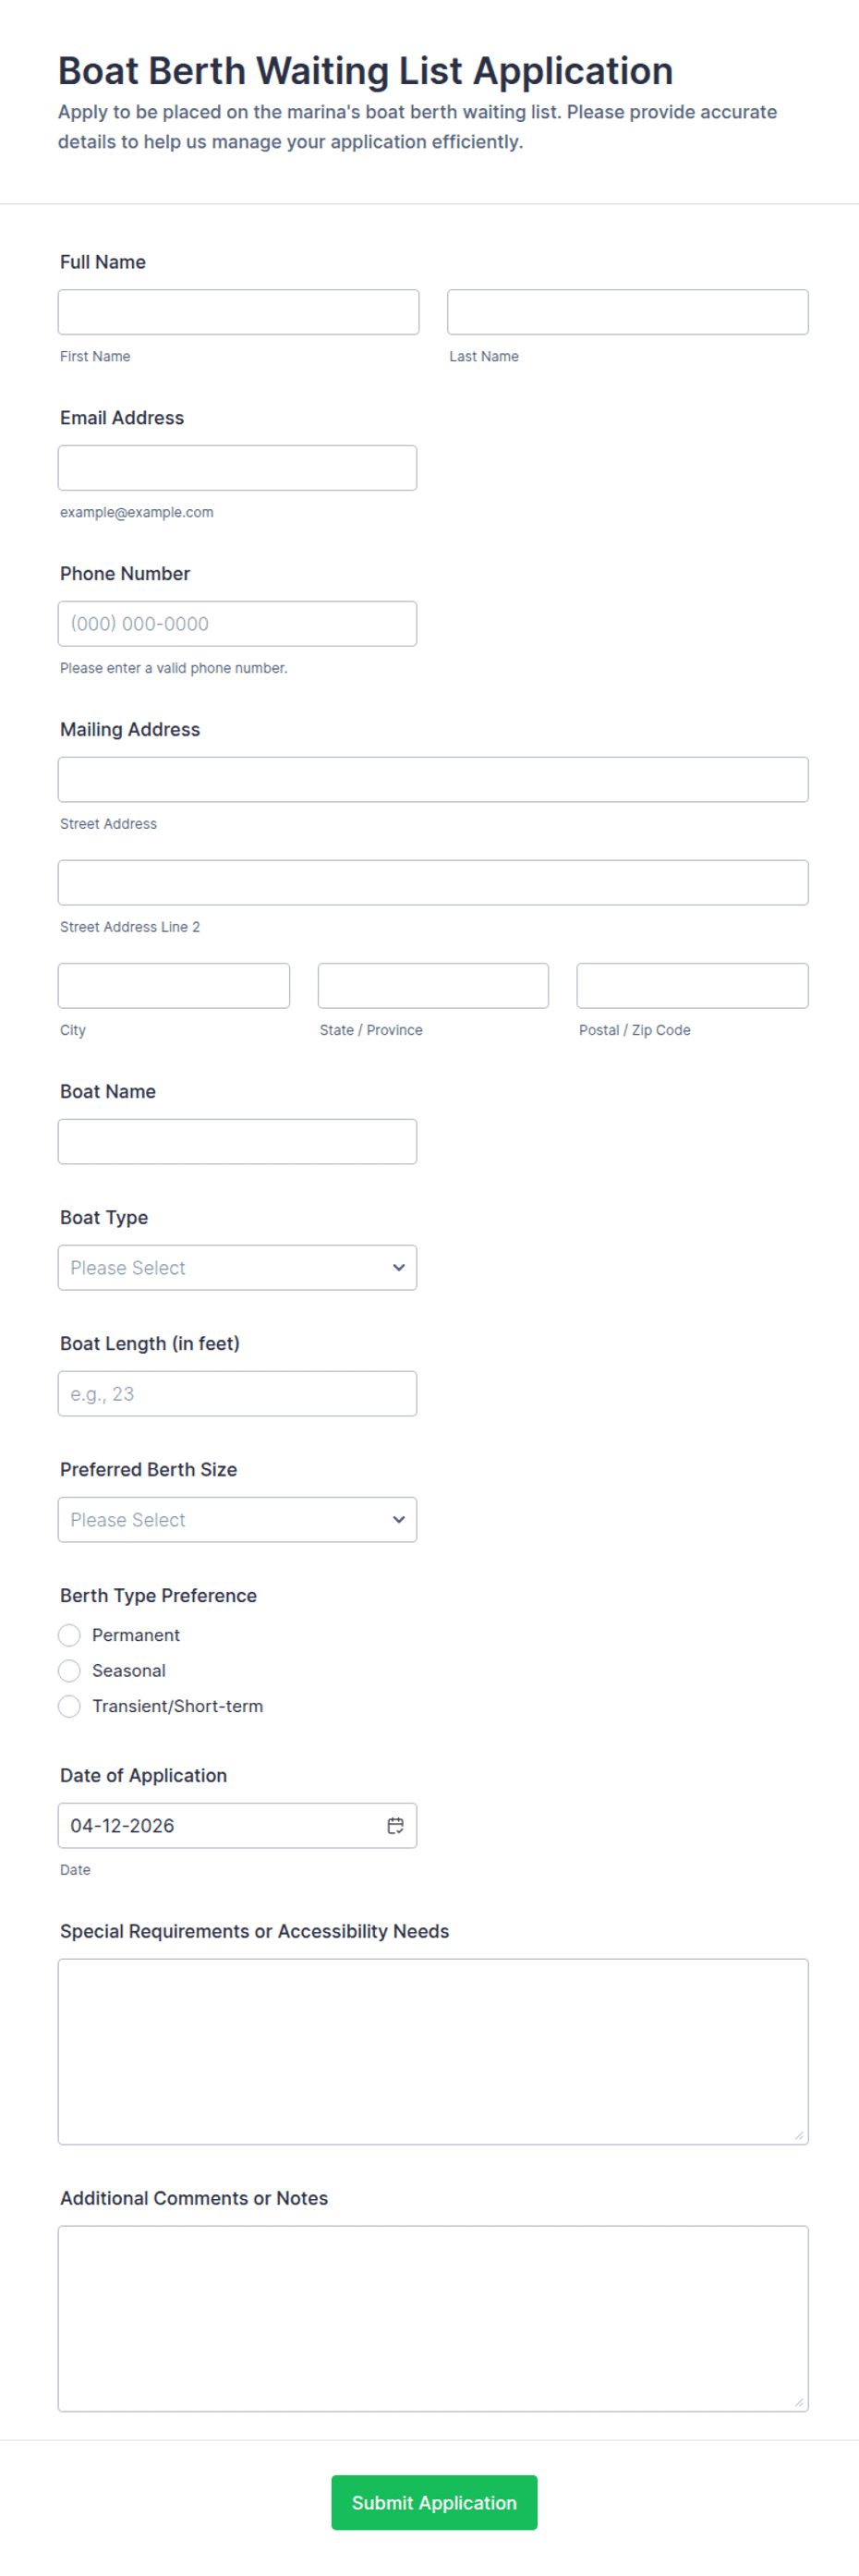This screenshot has width=859, height=2576.
Task: Click the Postal / Zip Code field
Action: click(x=692, y=985)
